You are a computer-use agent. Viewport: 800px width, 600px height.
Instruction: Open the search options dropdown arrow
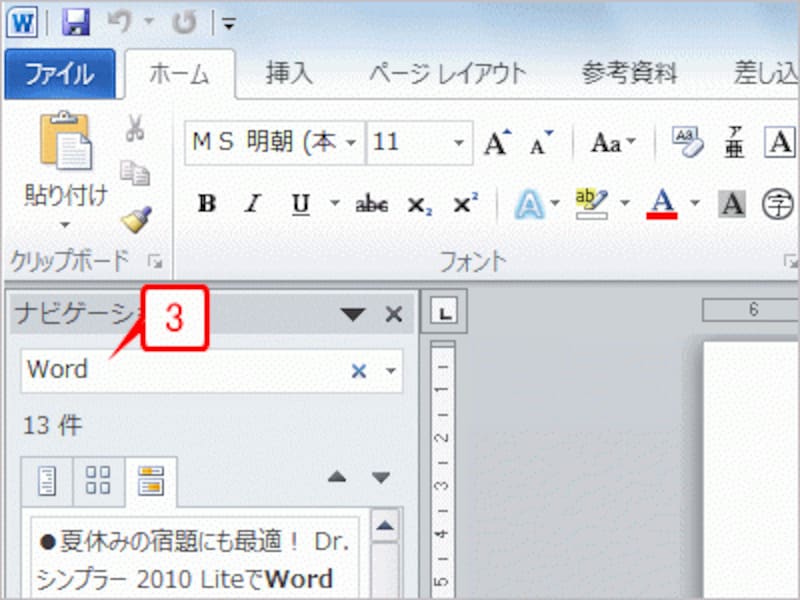click(391, 371)
